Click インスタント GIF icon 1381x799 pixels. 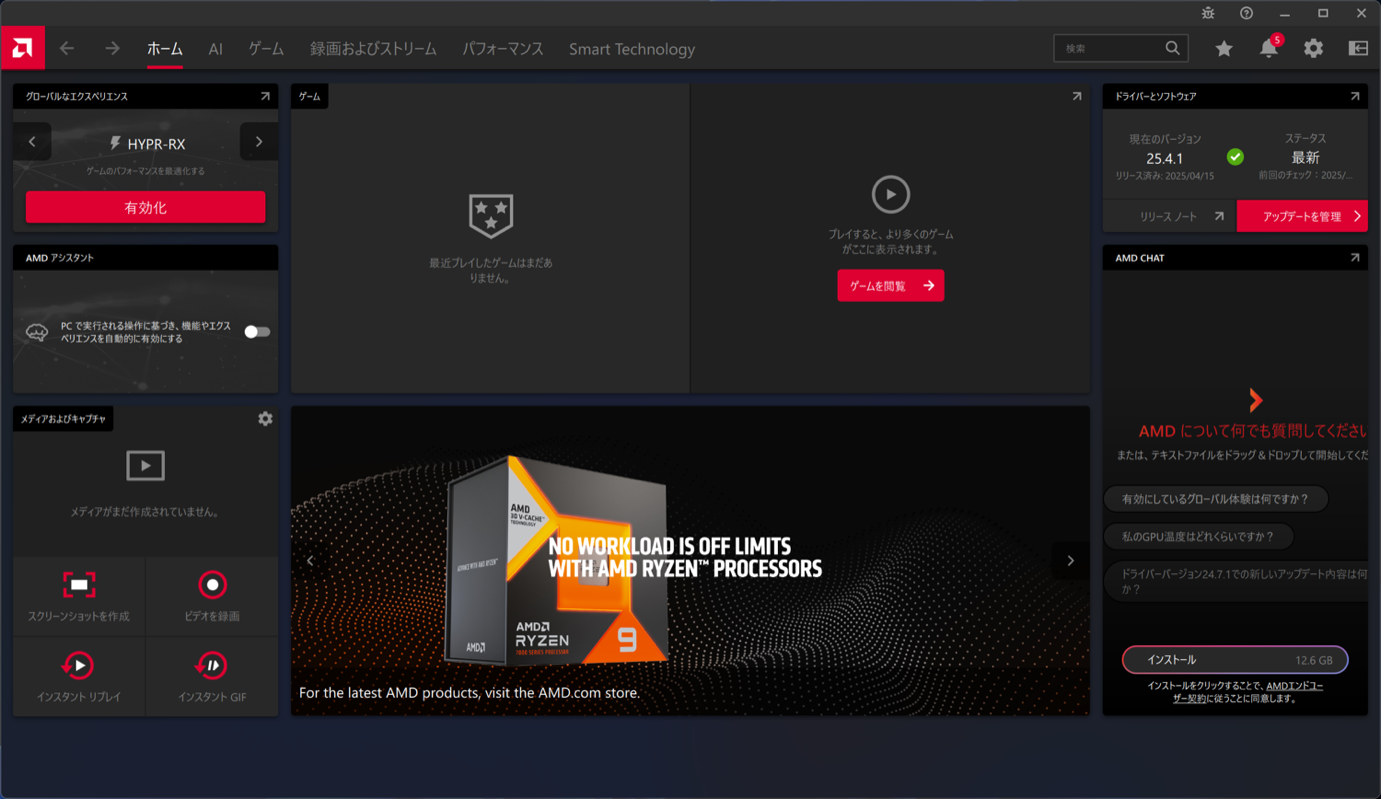click(211, 665)
